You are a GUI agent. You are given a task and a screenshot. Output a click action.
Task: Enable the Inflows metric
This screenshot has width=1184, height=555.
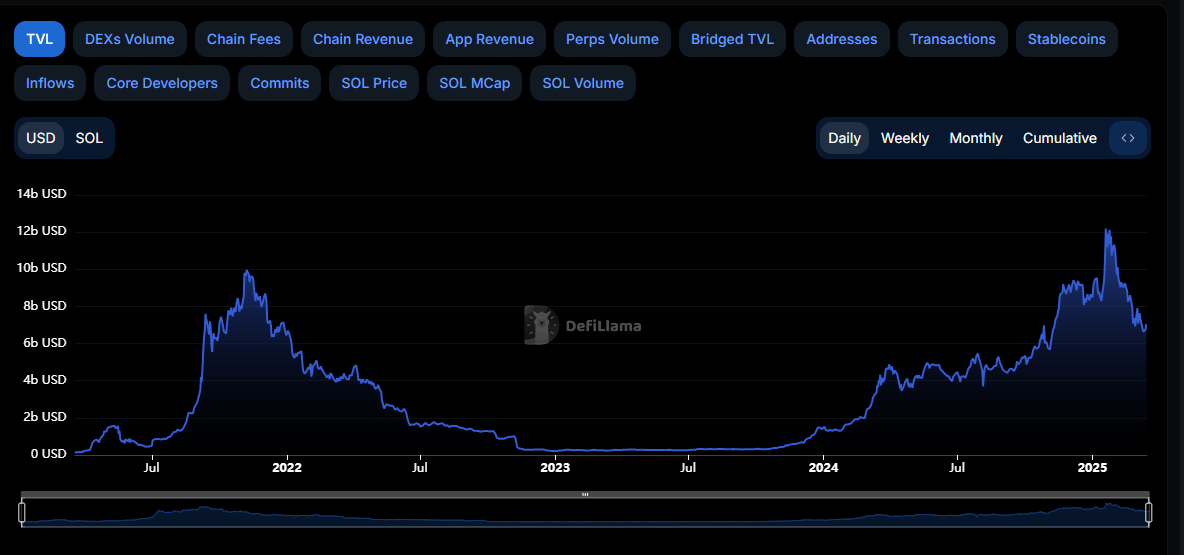tap(50, 83)
